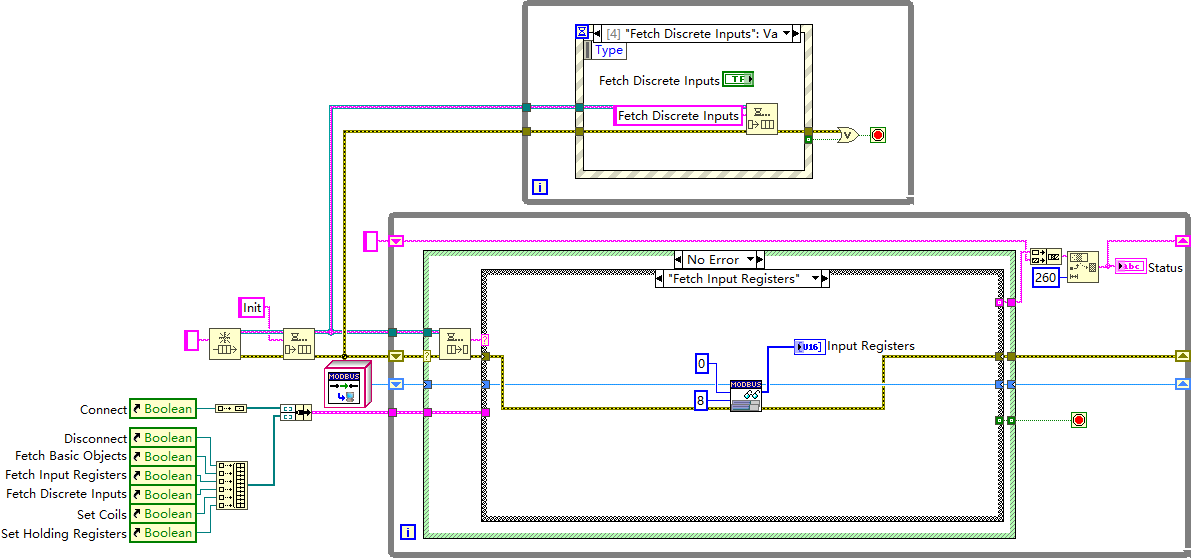This screenshot has height=558, width=1191.
Task: Select the Modbus read input registers node
Action: pyautogui.click(x=745, y=396)
